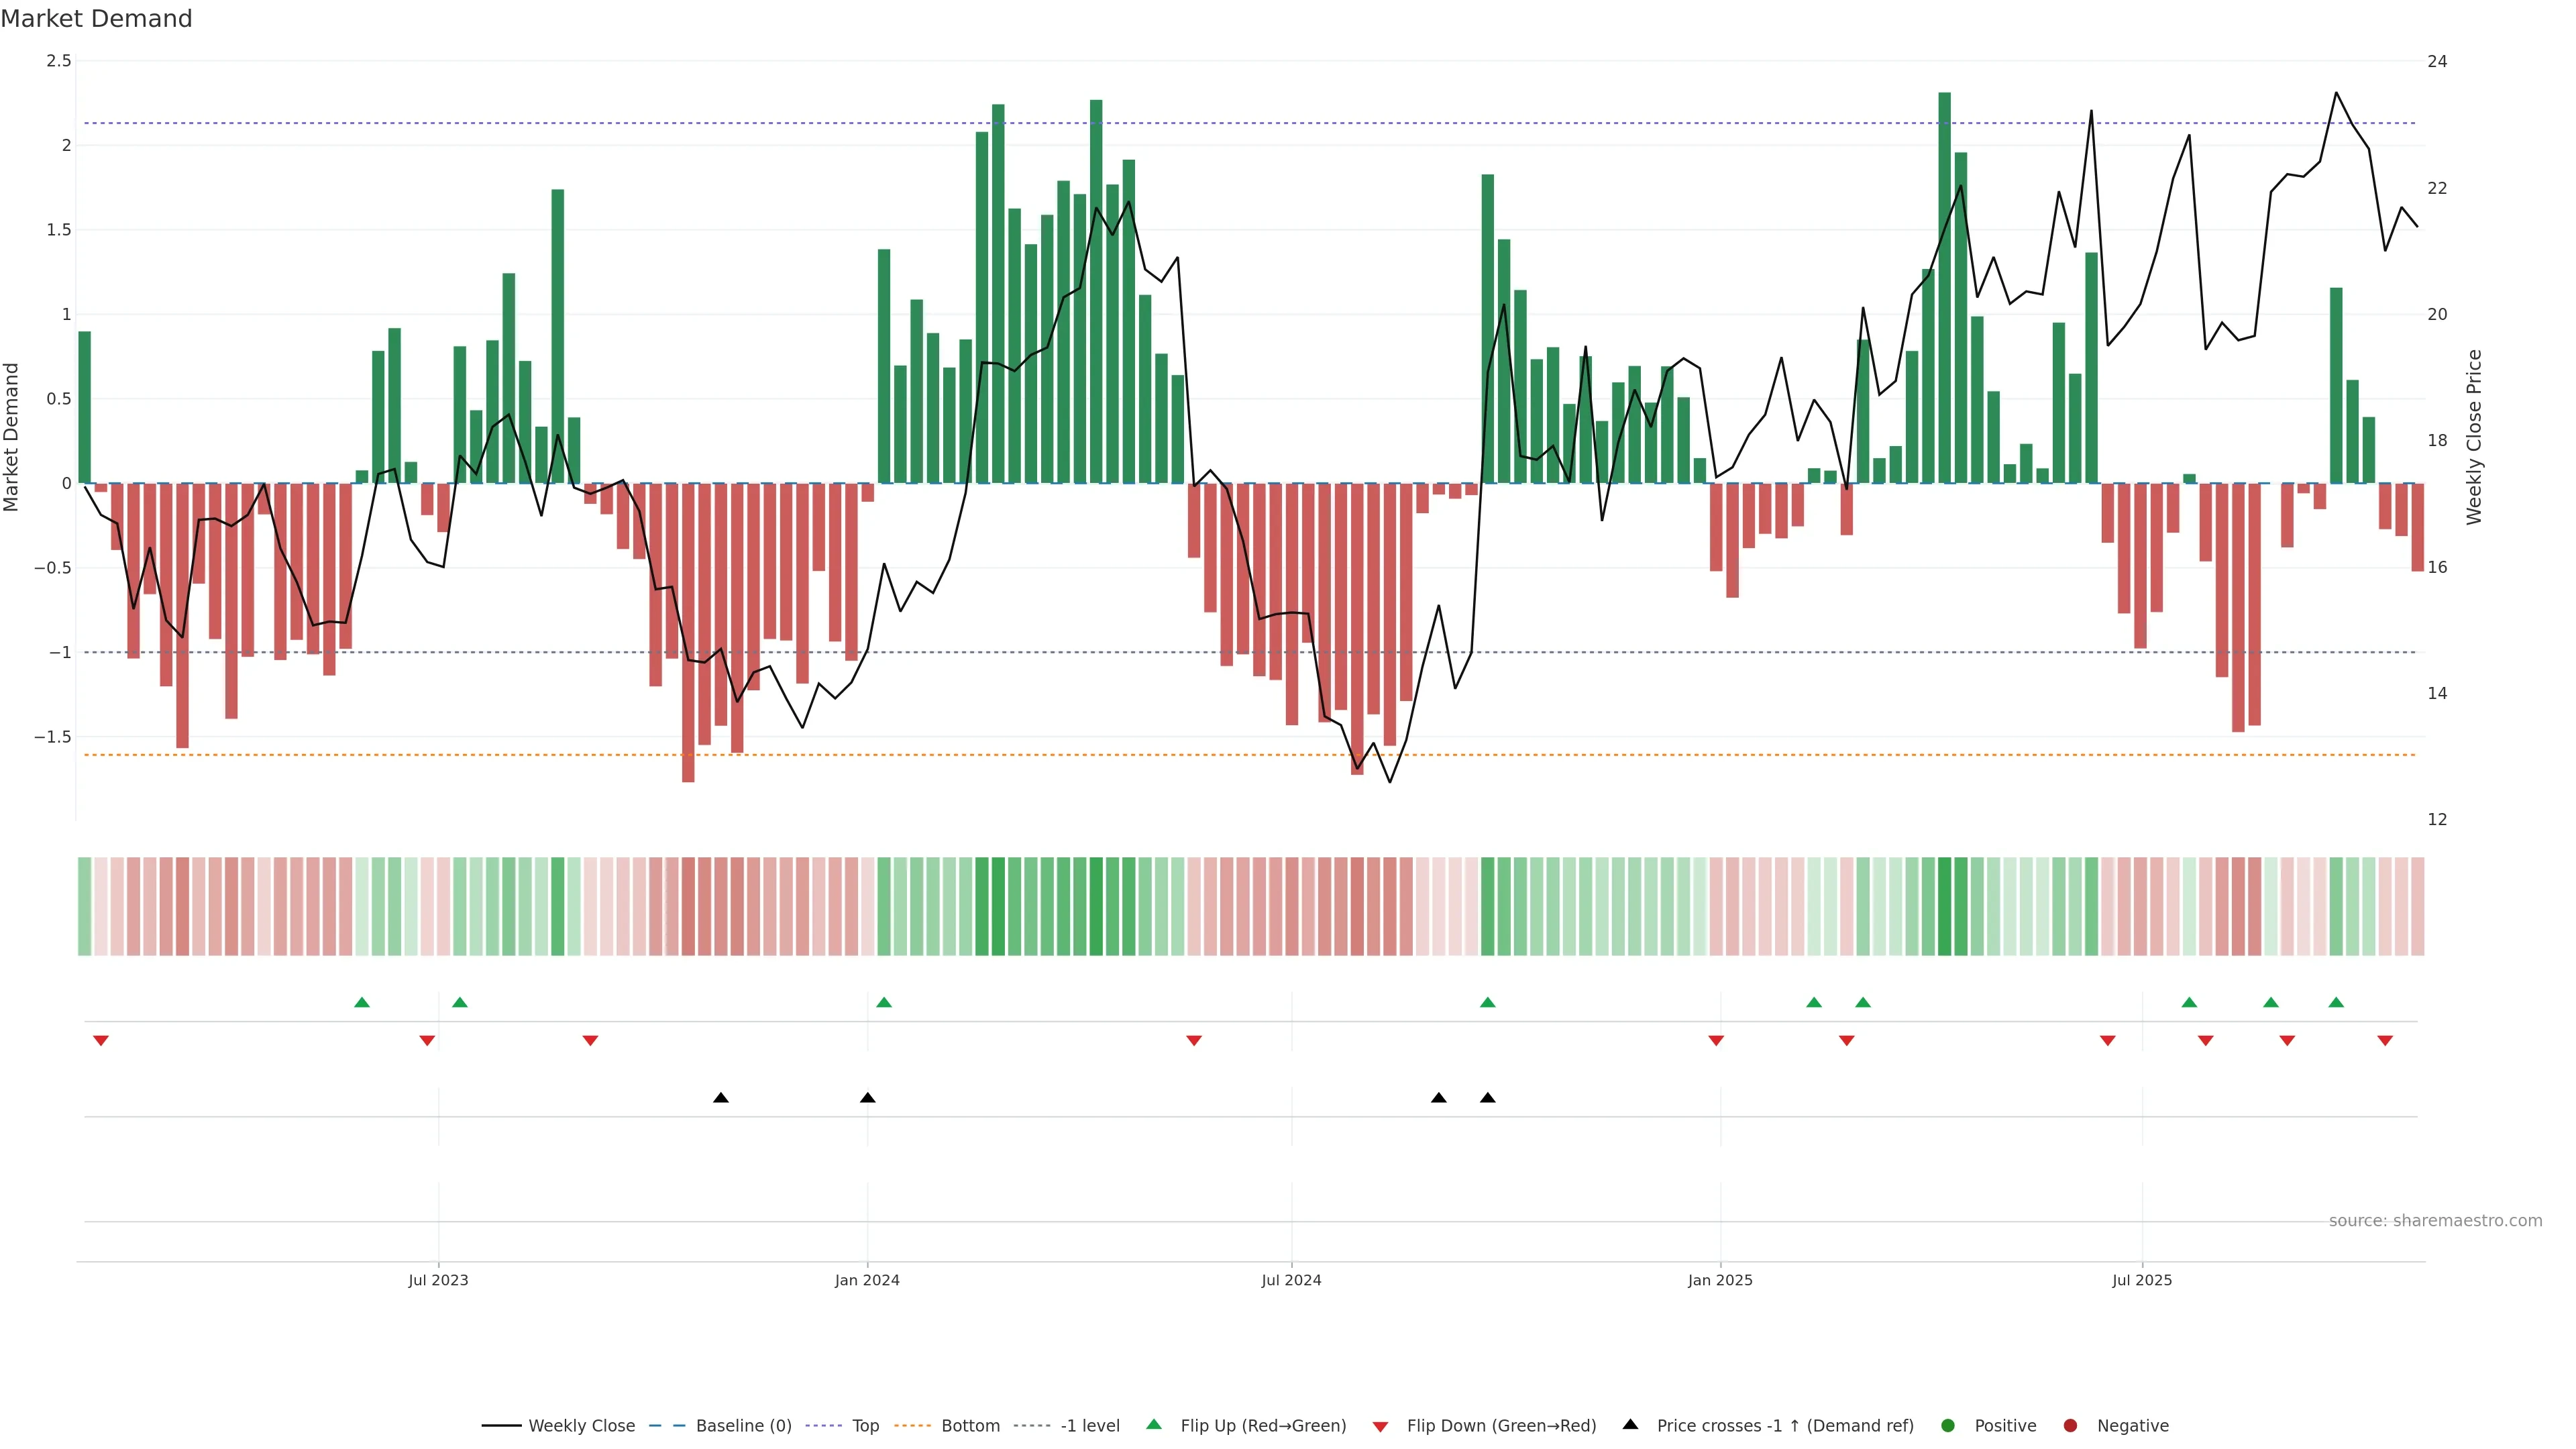Click the green Flip Up triangle in legend
Screen dimensions: 2576x1449
1154,1424
